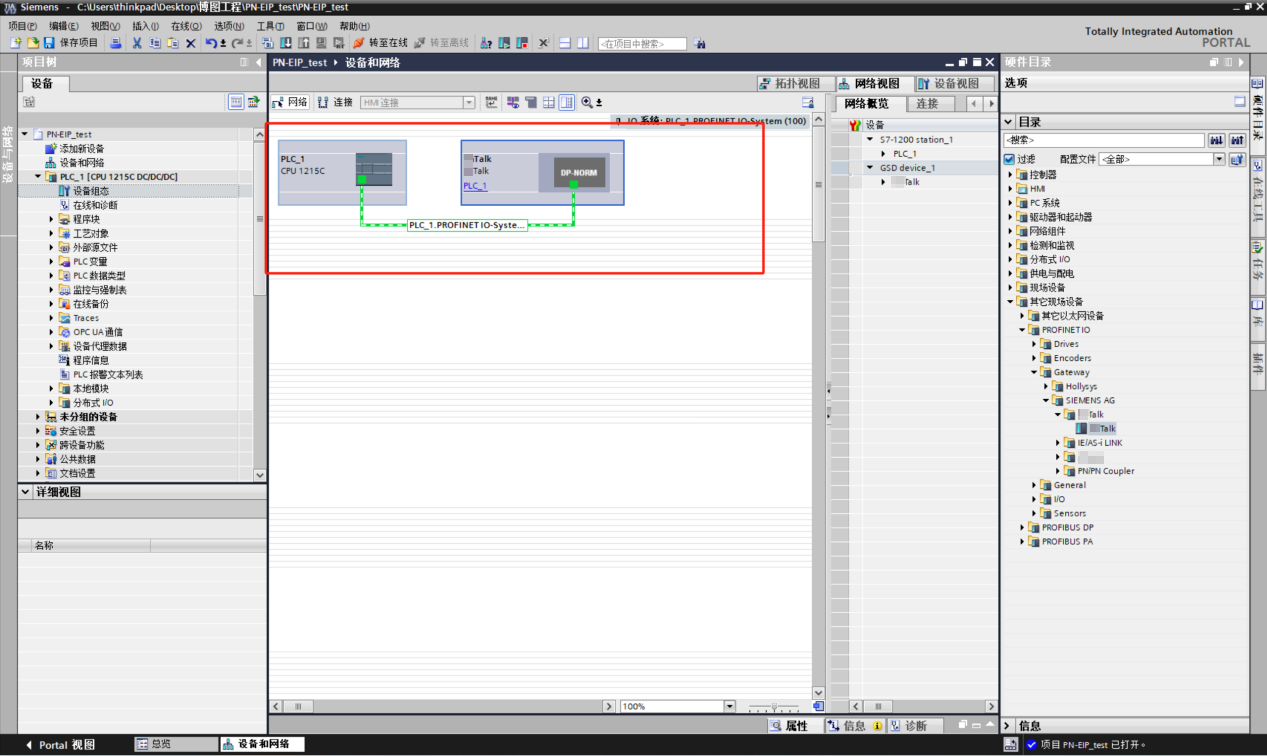Screen dimensions: 1267x756
Task: Switch to the 拓扑视图 tab
Action: [x=790, y=83]
